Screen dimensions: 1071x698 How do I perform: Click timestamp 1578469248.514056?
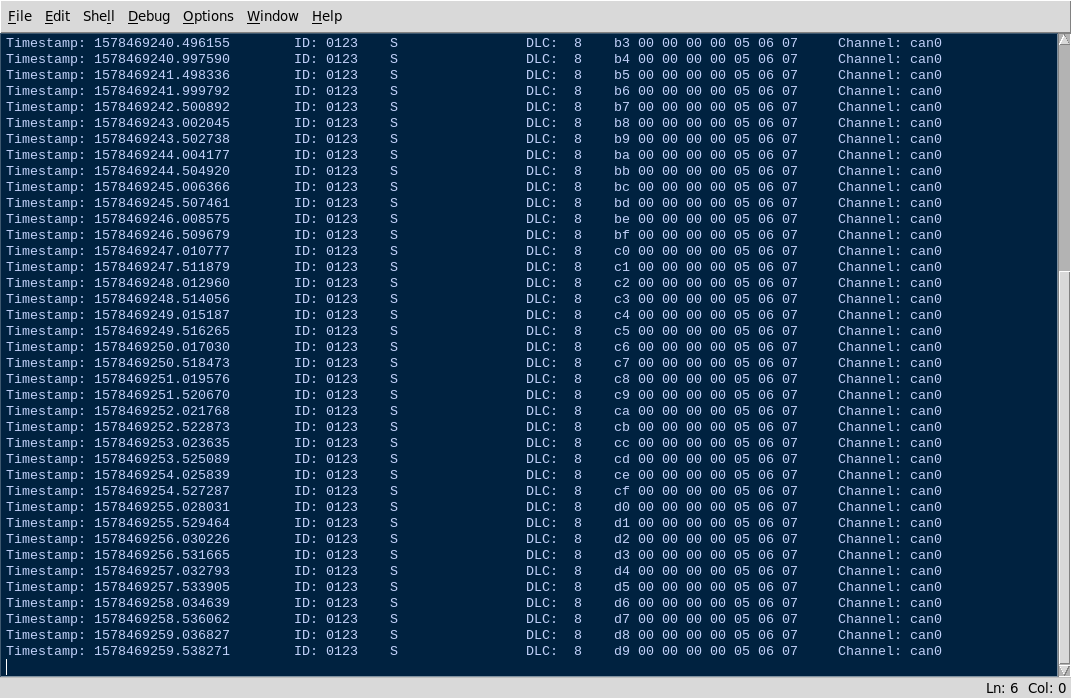coord(162,298)
